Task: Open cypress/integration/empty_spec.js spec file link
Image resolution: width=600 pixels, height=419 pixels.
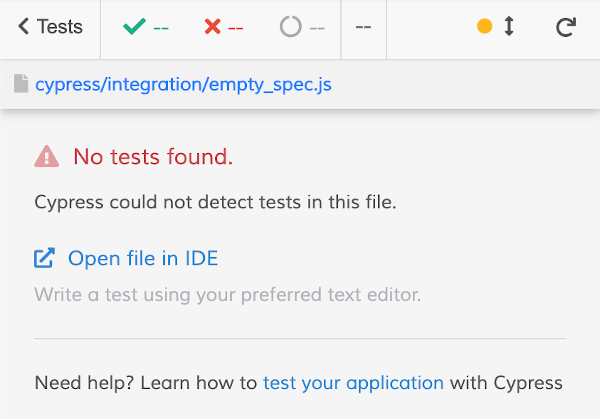Action: (183, 85)
